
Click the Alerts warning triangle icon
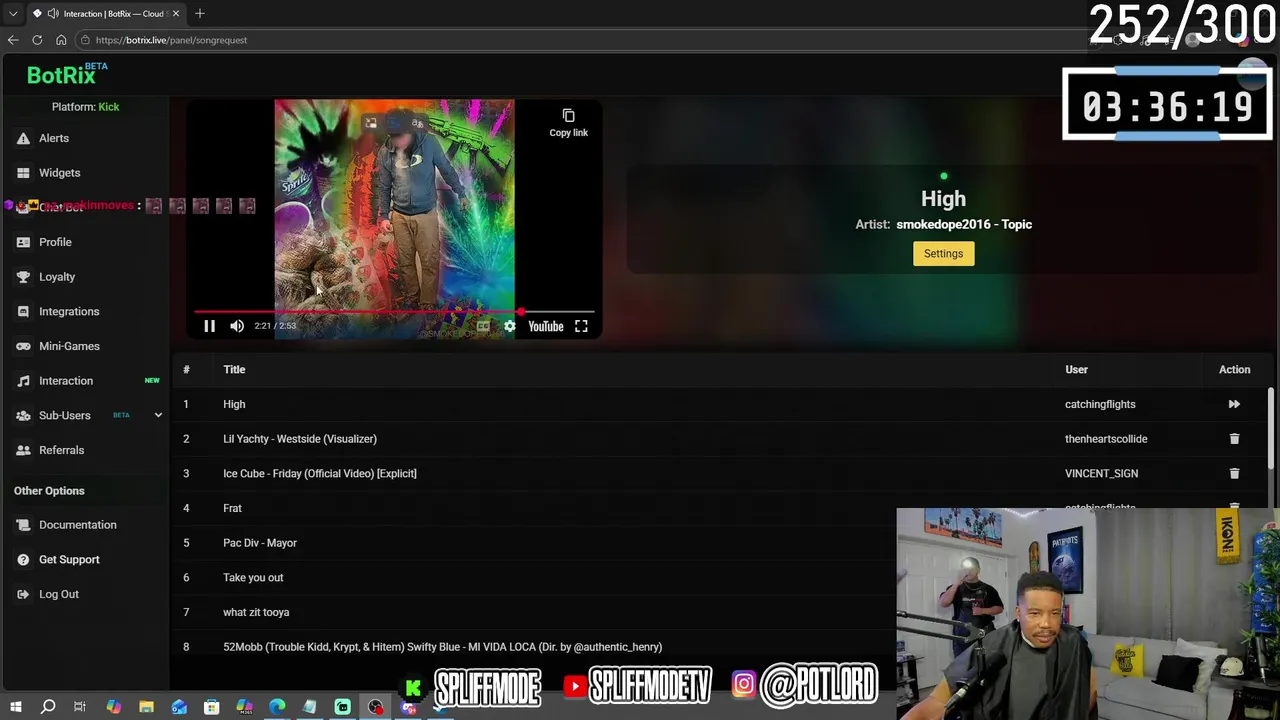click(23, 139)
